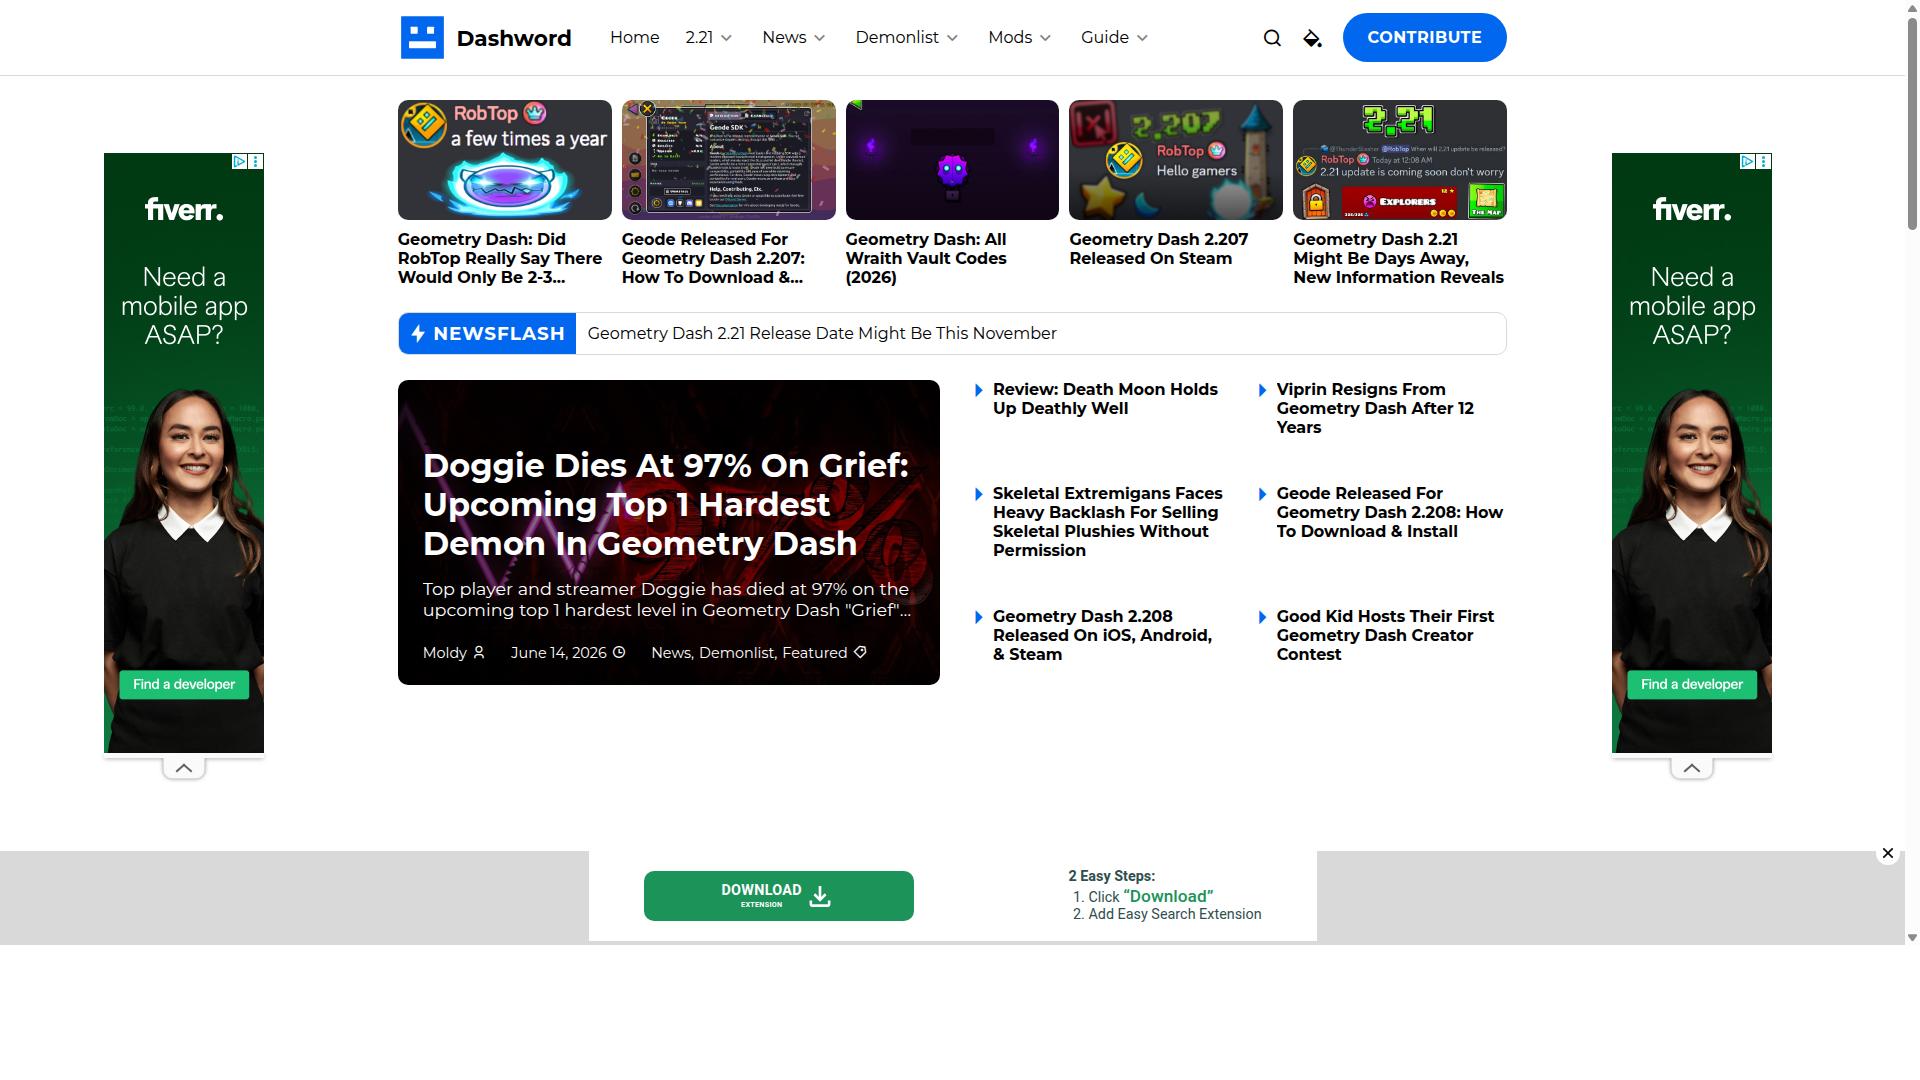The width and height of the screenshot is (1920, 1080).
Task: Collapse the left ad with the chevron
Action: click(184, 768)
